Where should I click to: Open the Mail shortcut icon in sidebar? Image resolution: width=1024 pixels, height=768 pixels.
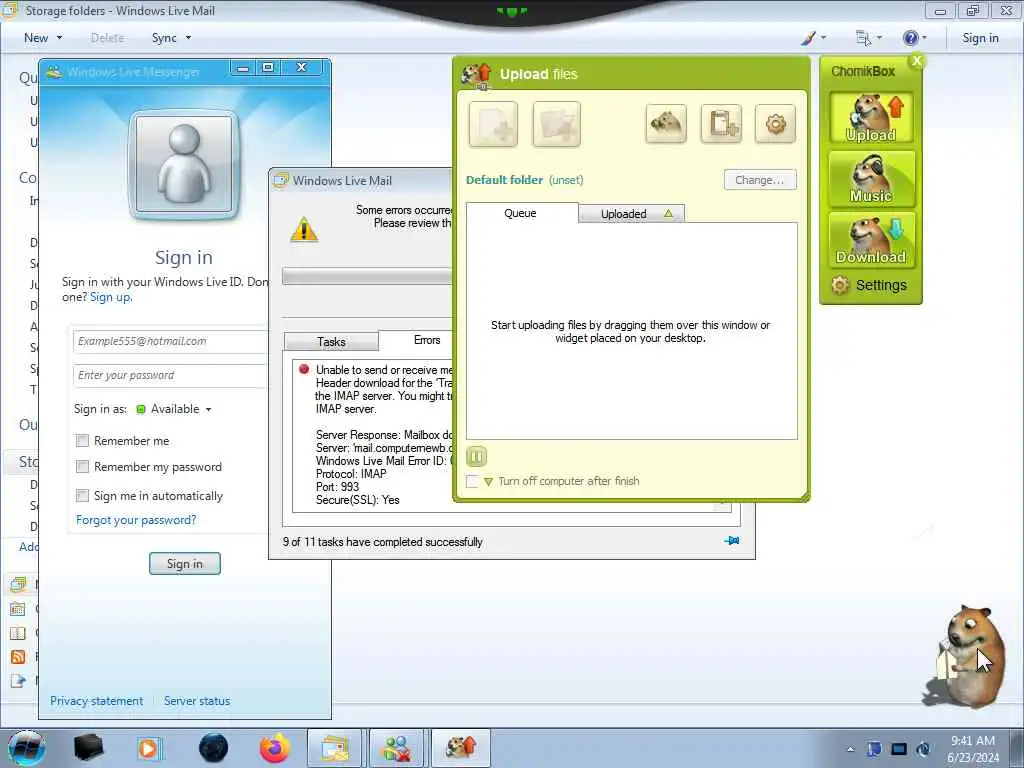pos(18,584)
